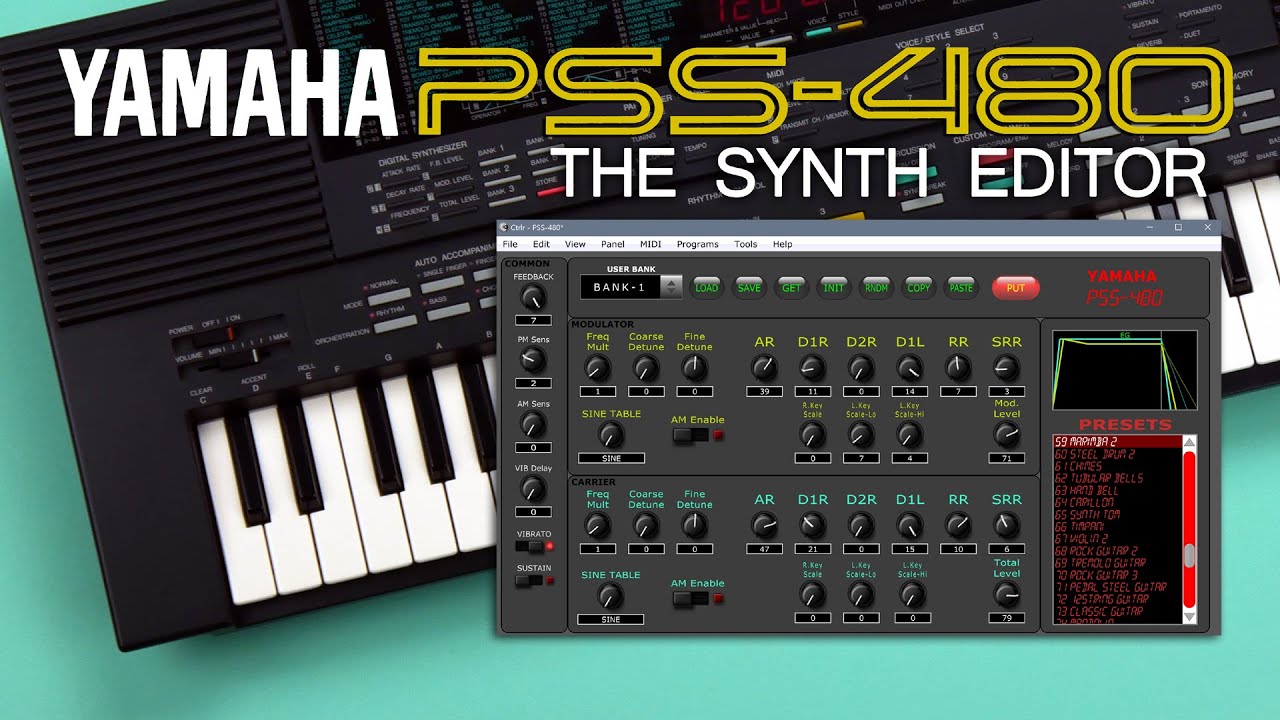Click the SAVE button
The width and height of the screenshot is (1280, 720).
click(x=749, y=288)
